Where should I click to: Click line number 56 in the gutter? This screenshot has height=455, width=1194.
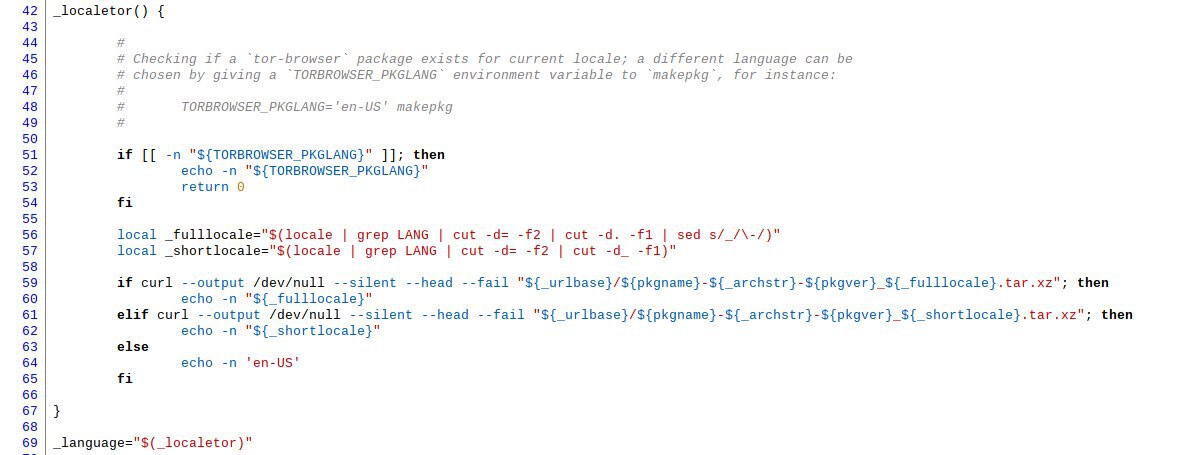[30, 235]
